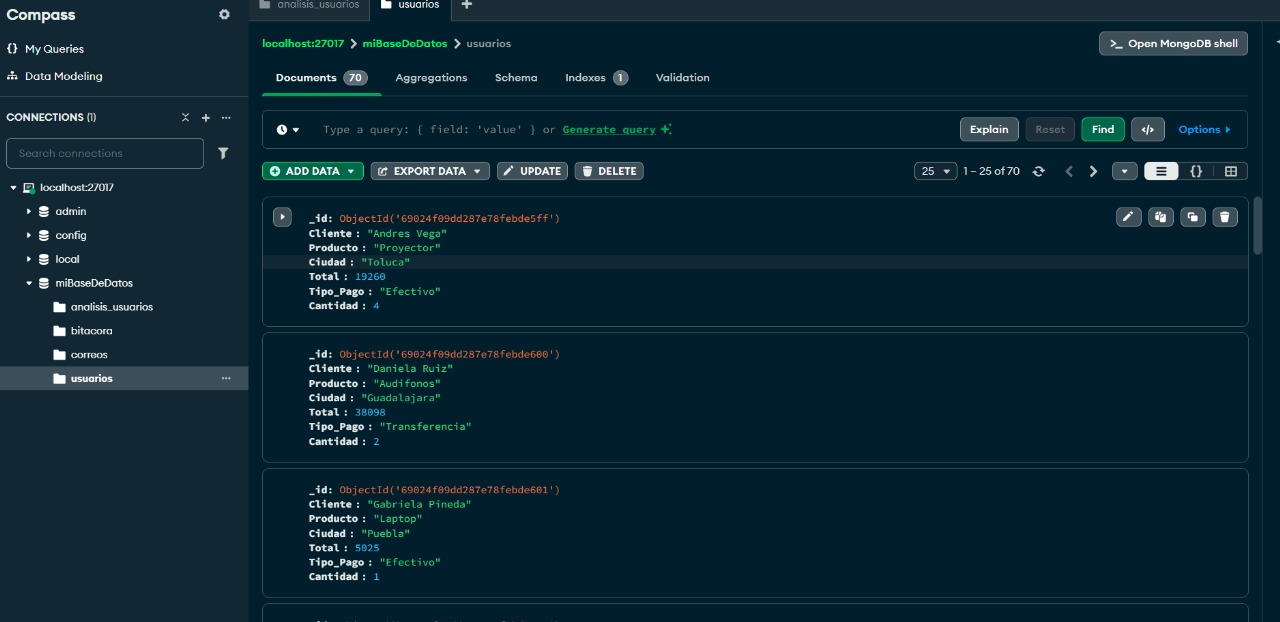Copy the first document with the copy icon
Screen dimensions: 1280x622
[1160, 217]
